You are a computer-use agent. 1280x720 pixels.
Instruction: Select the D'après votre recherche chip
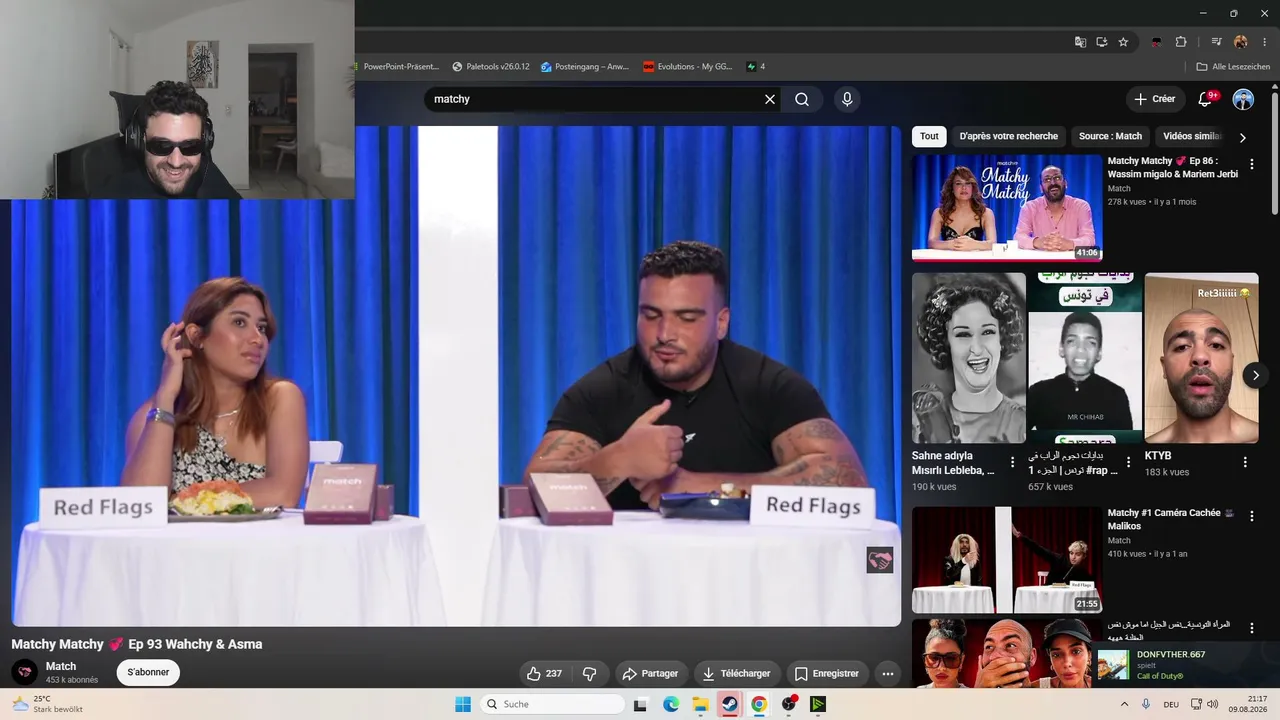coord(1008,136)
